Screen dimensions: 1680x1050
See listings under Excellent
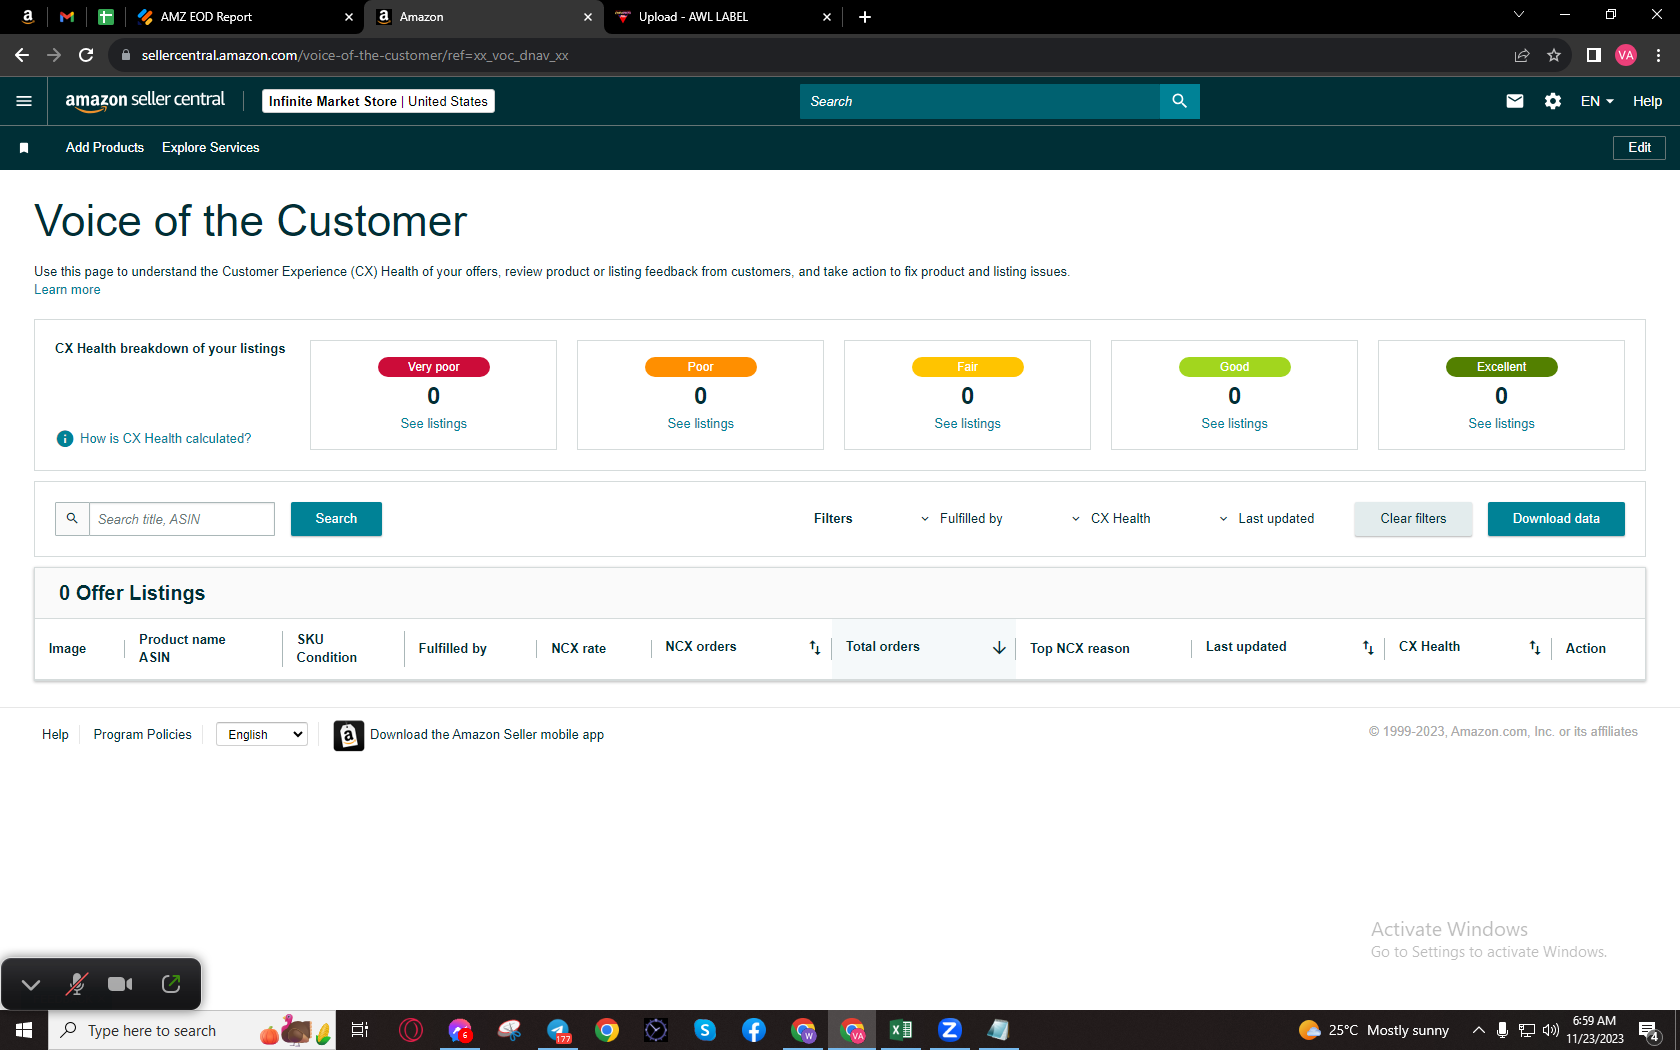(x=1502, y=424)
